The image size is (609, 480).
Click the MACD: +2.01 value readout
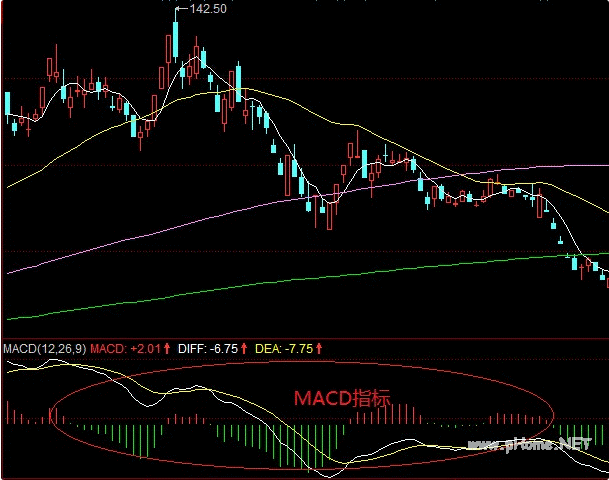pos(125,348)
